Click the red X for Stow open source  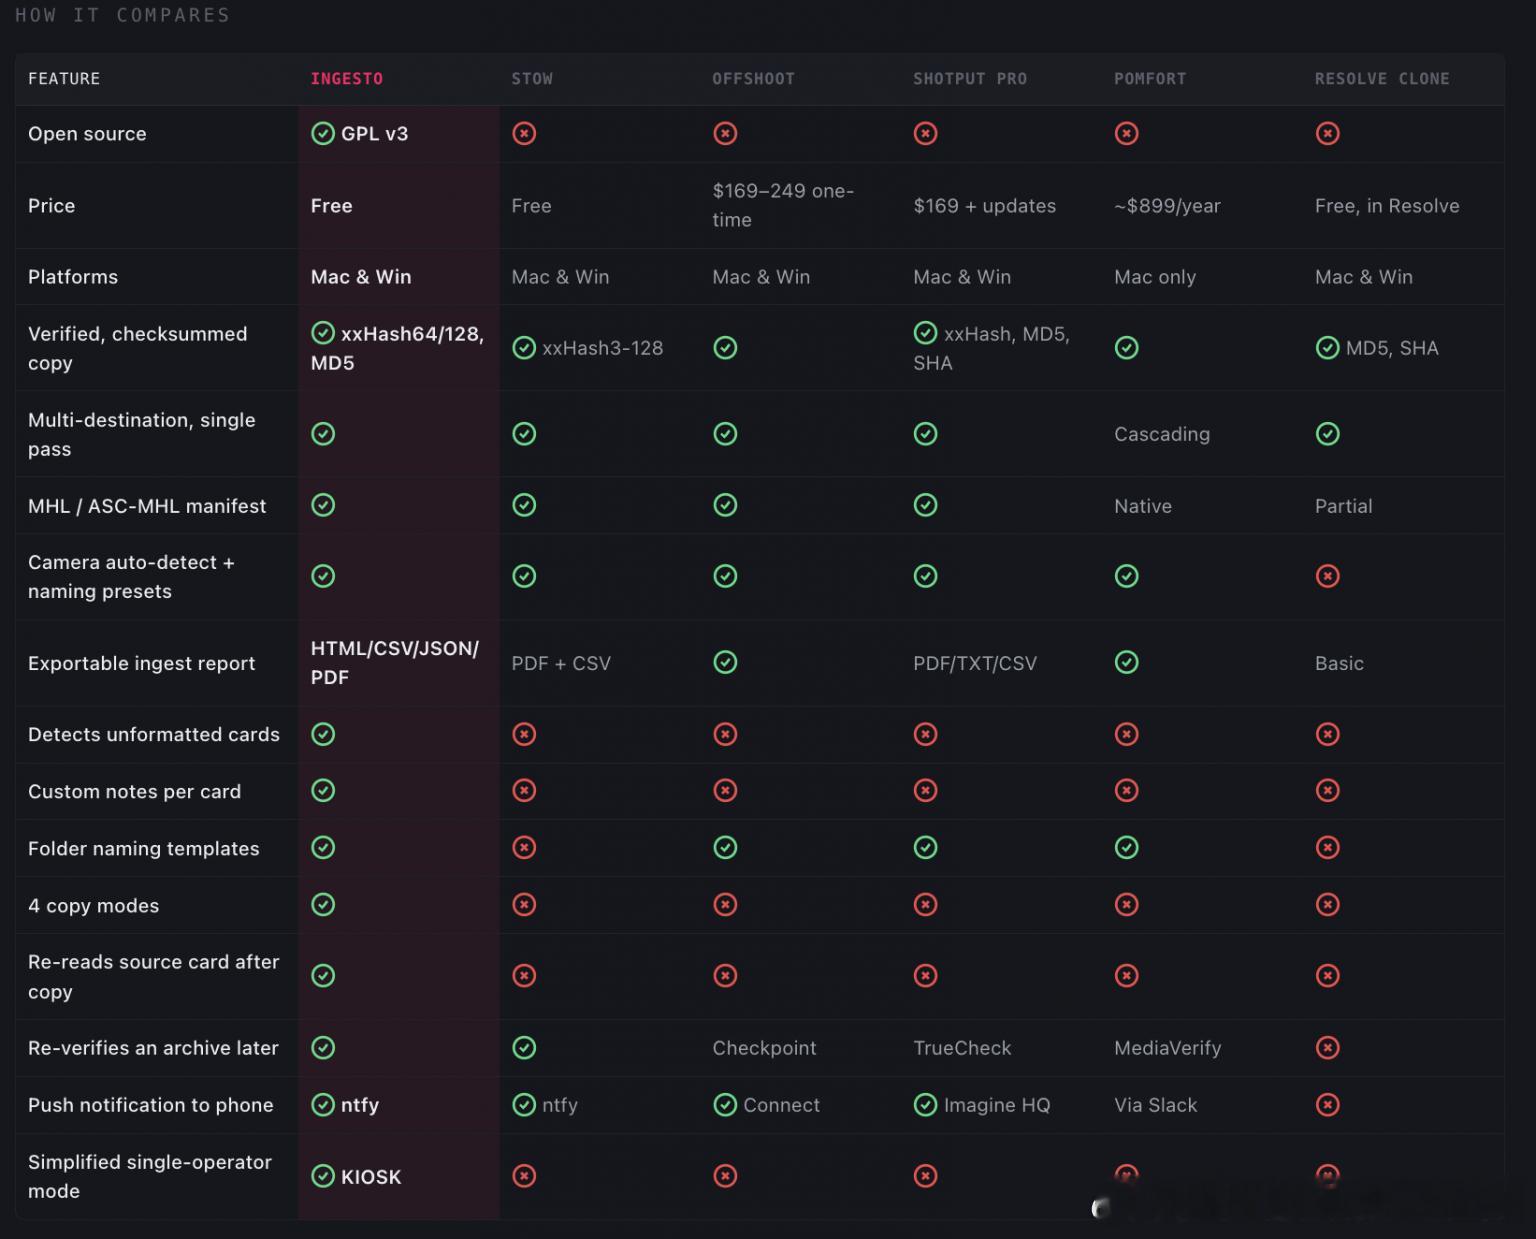click(x=524, y=134)
